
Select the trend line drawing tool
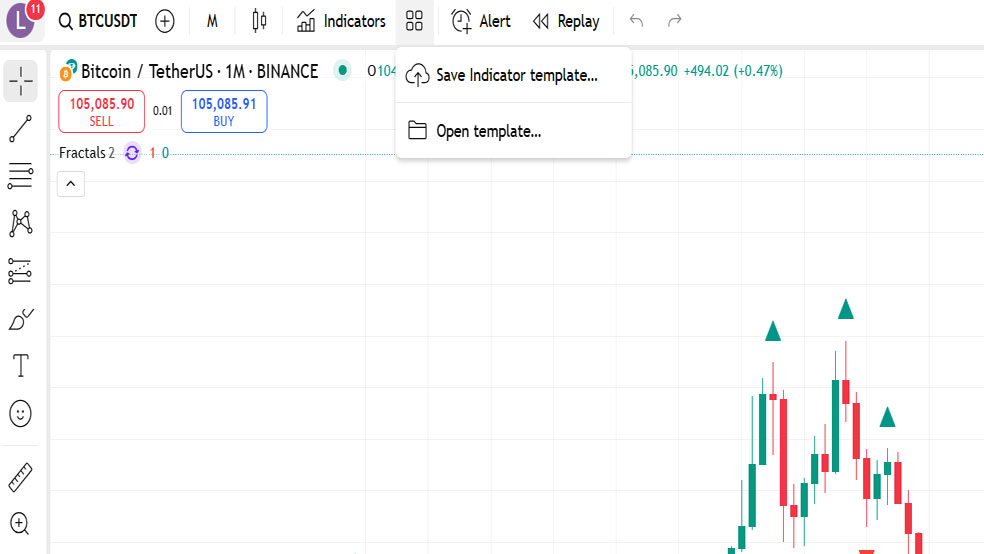coord(20,129)
